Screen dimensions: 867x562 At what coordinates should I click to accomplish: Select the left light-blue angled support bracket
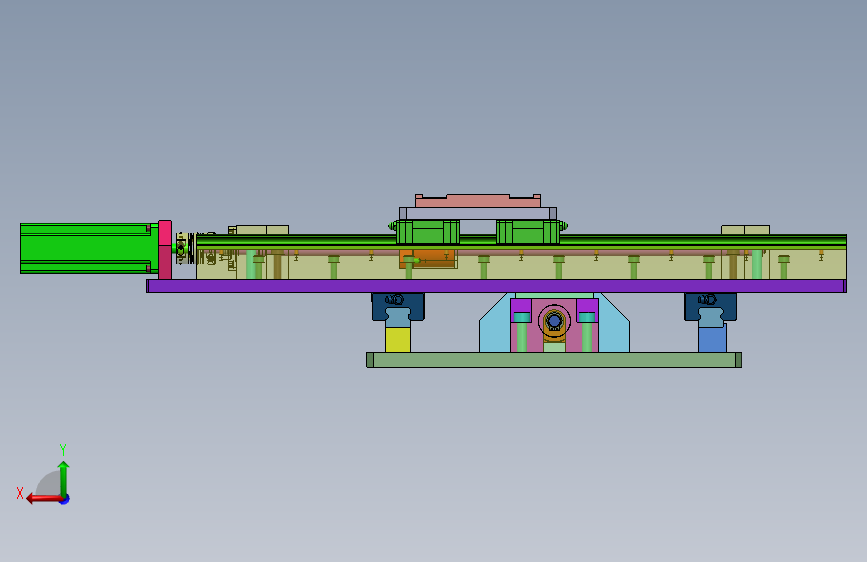[x=495, y=325]
